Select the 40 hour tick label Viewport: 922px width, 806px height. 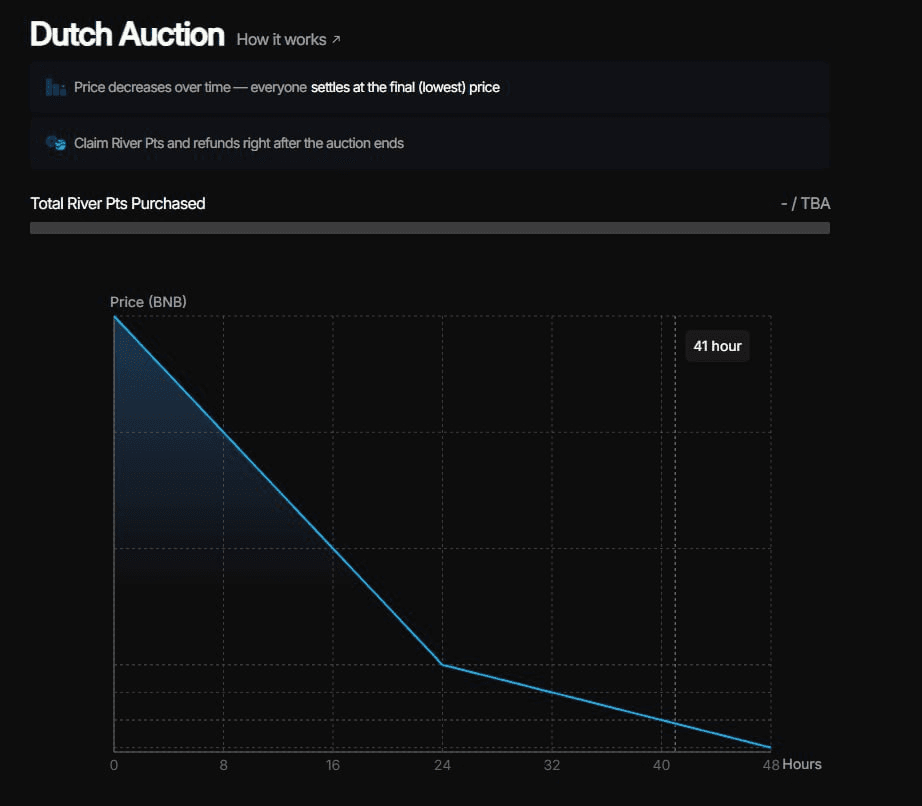661,766
